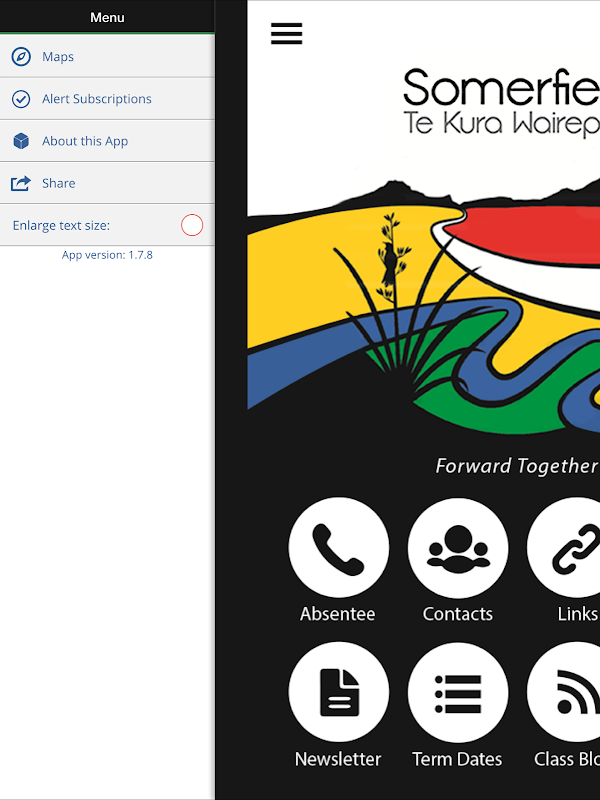Select Maps in the side menu
This screenshot has height=800, width=600.
click(x=107, y=57)
